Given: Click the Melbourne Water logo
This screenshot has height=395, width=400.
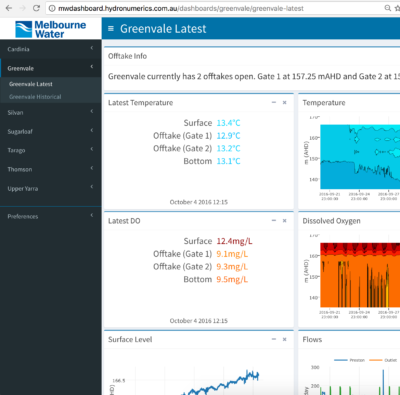Looking at the screenshot, I should pyautogui.click(x=51, y=29).
